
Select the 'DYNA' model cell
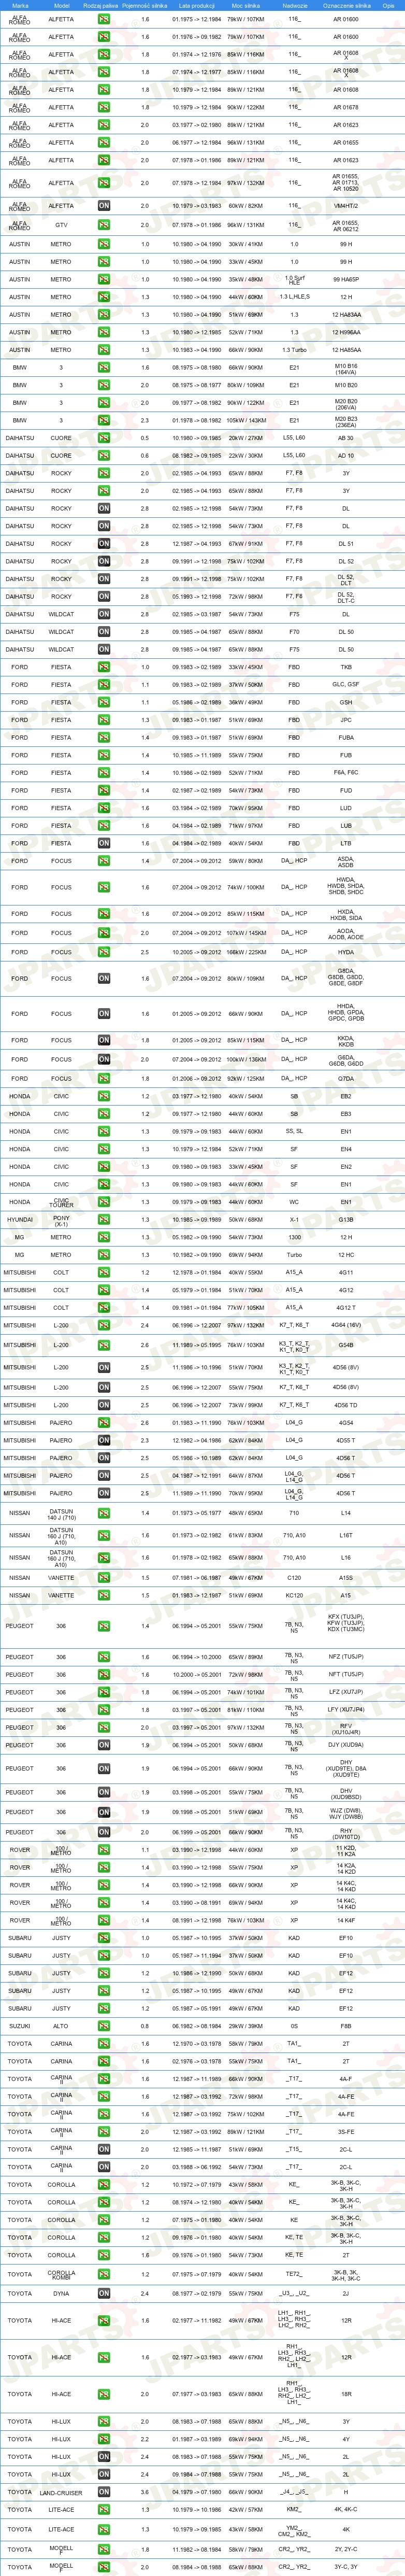[61, 2294]
